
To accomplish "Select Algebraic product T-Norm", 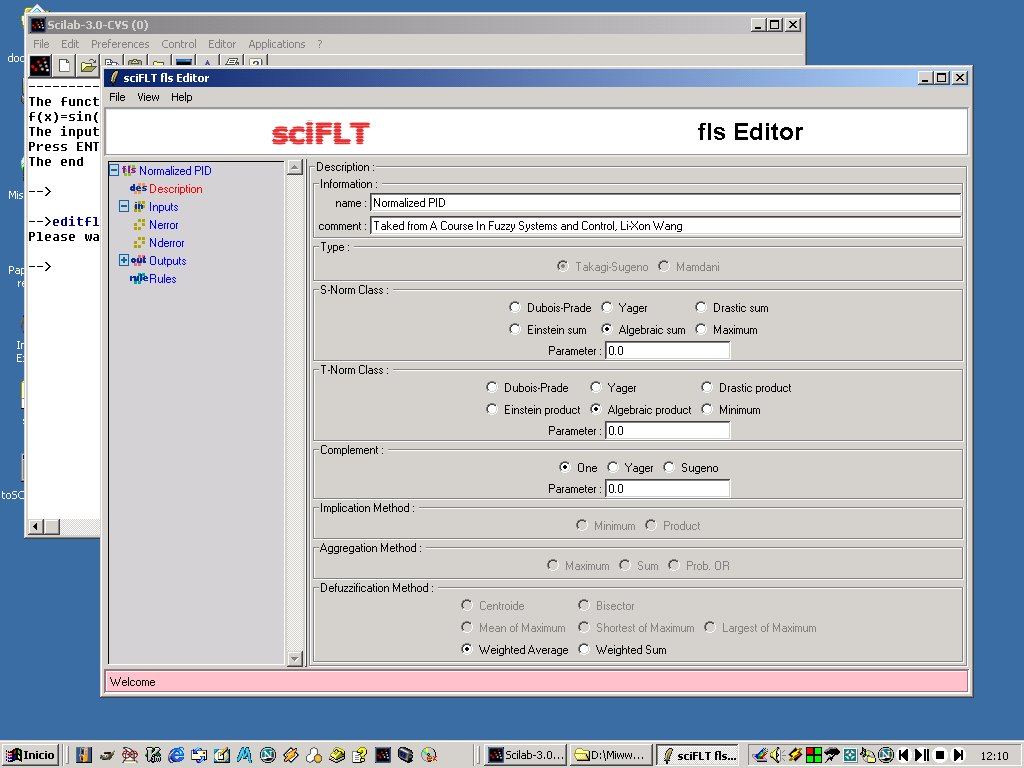I will (596, 410).
